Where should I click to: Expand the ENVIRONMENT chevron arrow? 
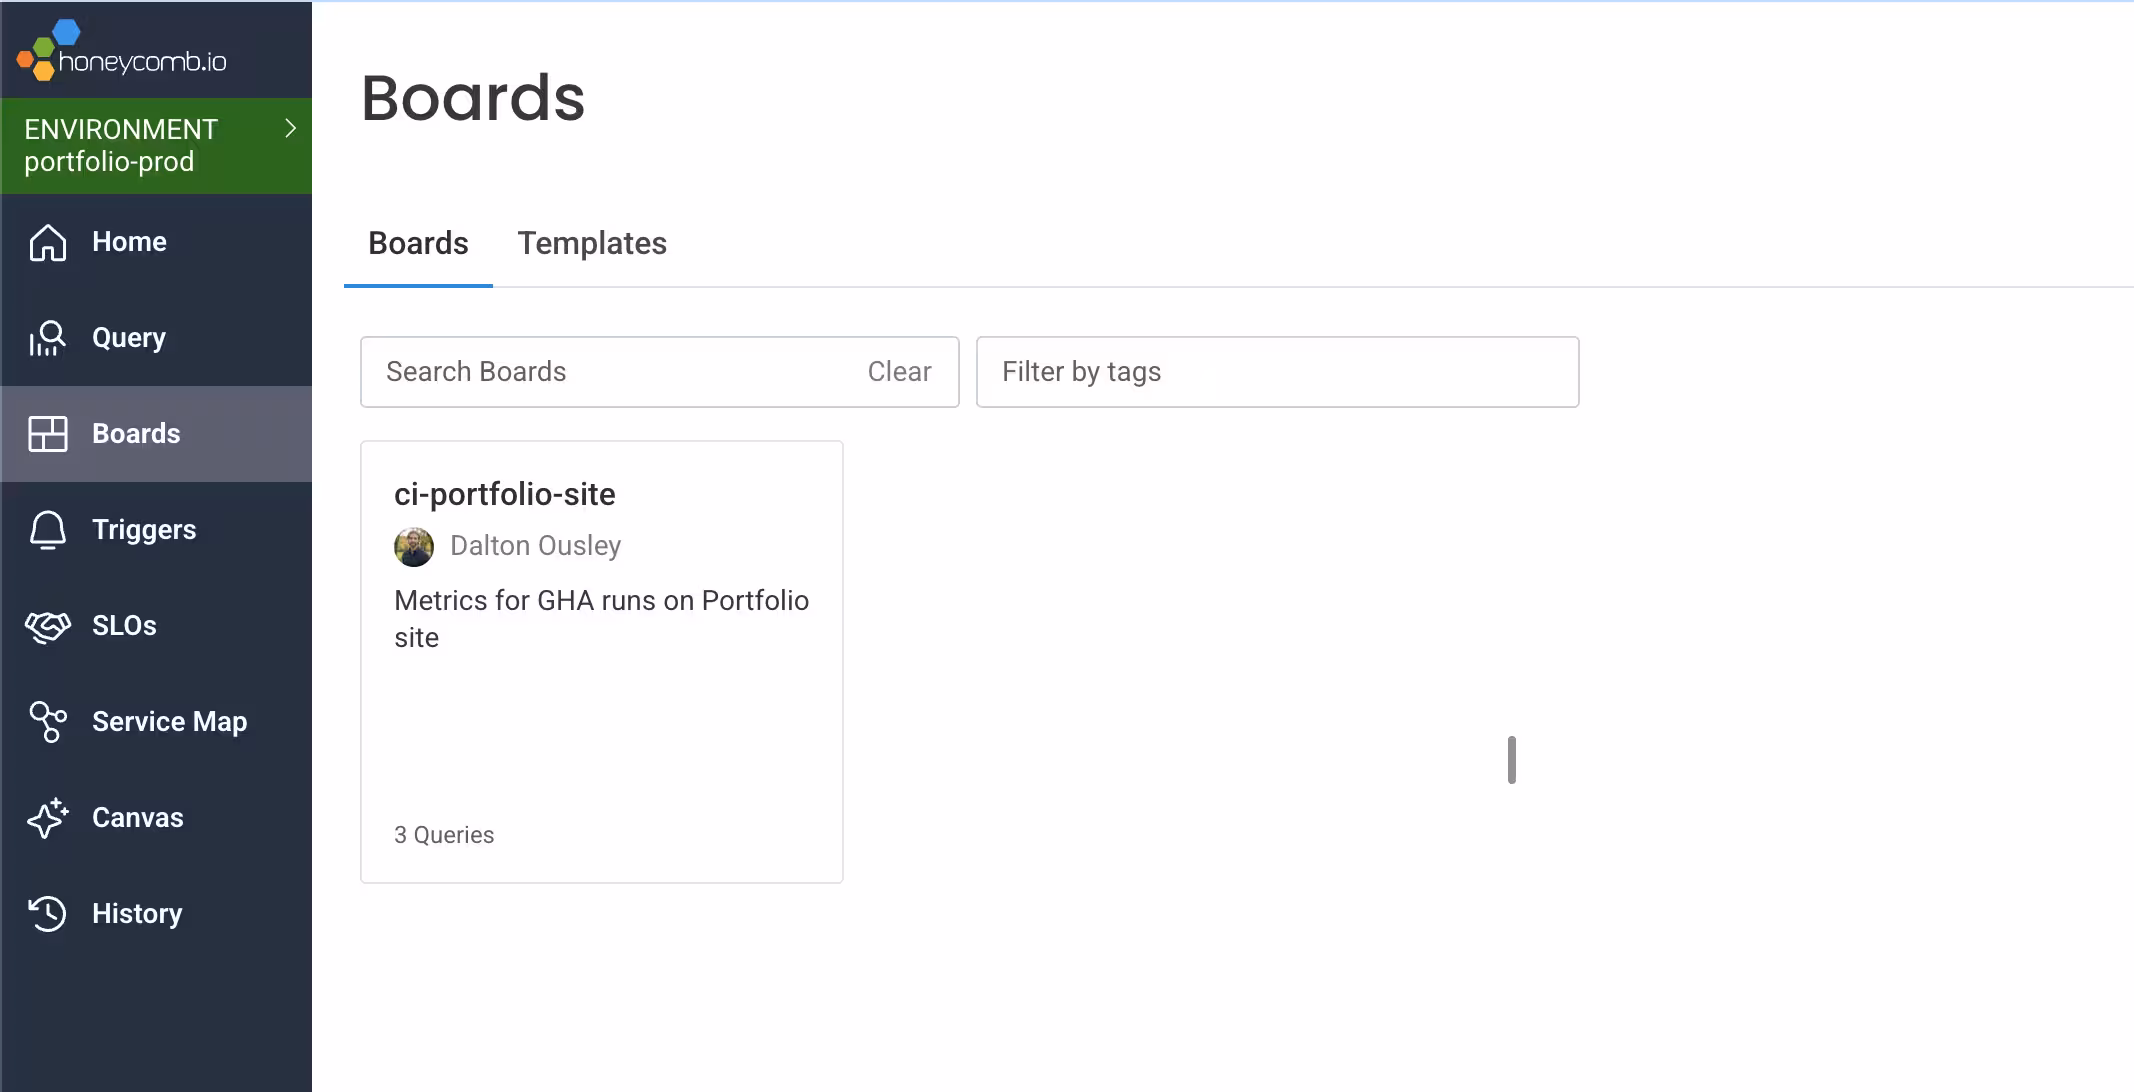(x=290, y=128)
